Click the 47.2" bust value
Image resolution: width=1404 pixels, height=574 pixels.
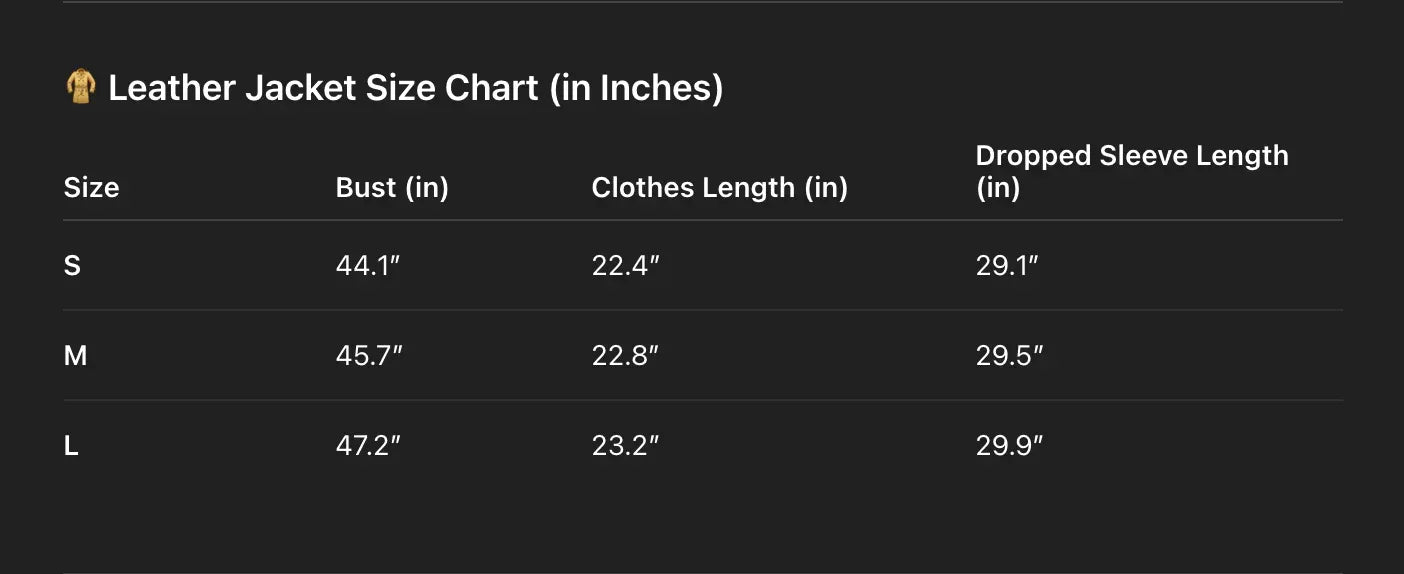click(368, 446)
